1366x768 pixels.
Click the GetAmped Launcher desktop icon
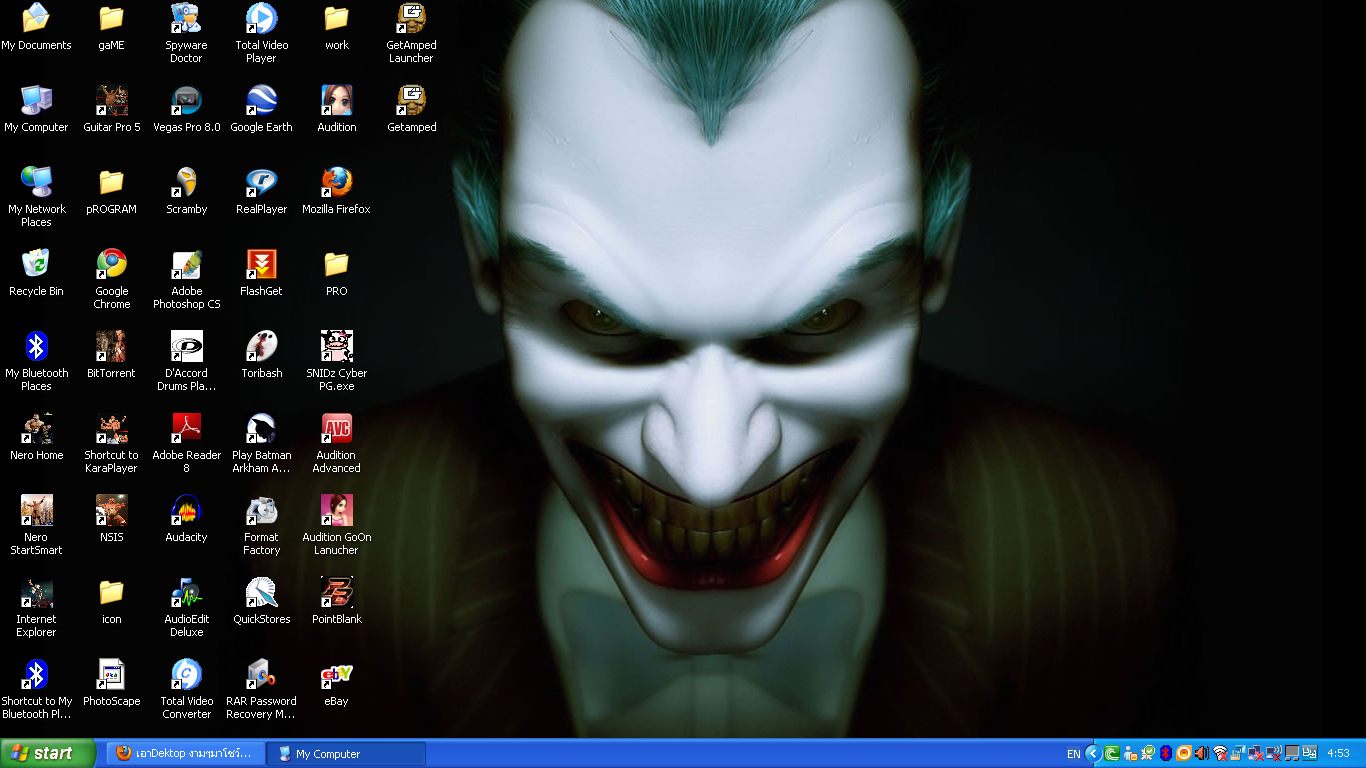pos(411,33)
